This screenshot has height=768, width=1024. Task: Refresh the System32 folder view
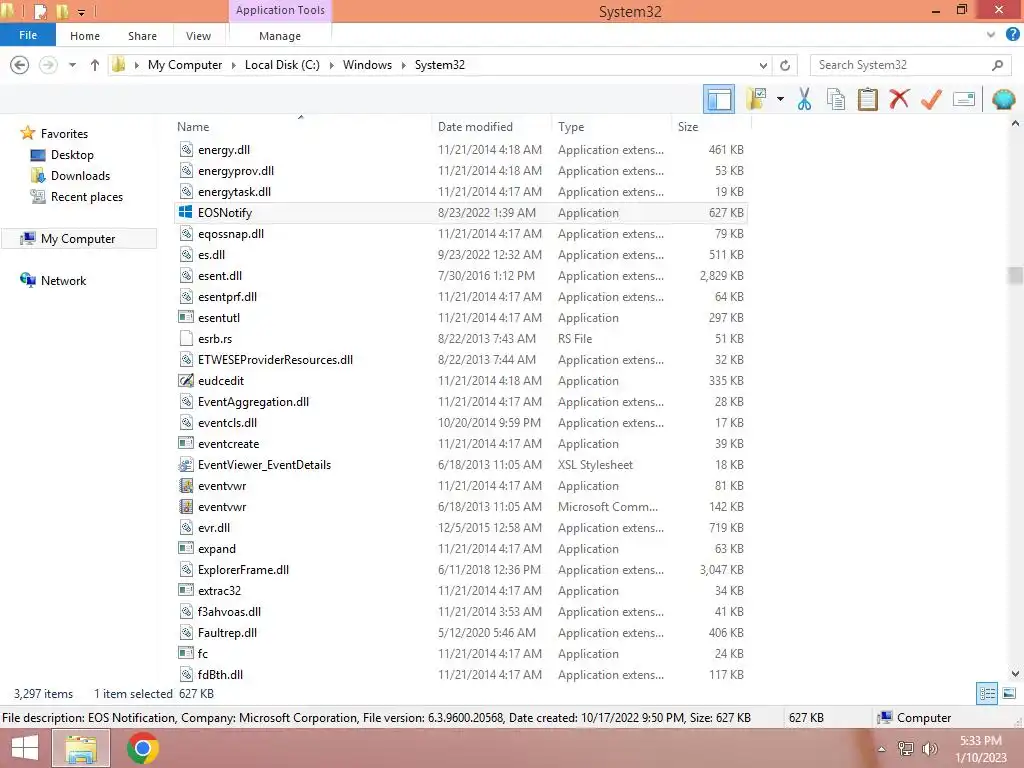(785, 65)
